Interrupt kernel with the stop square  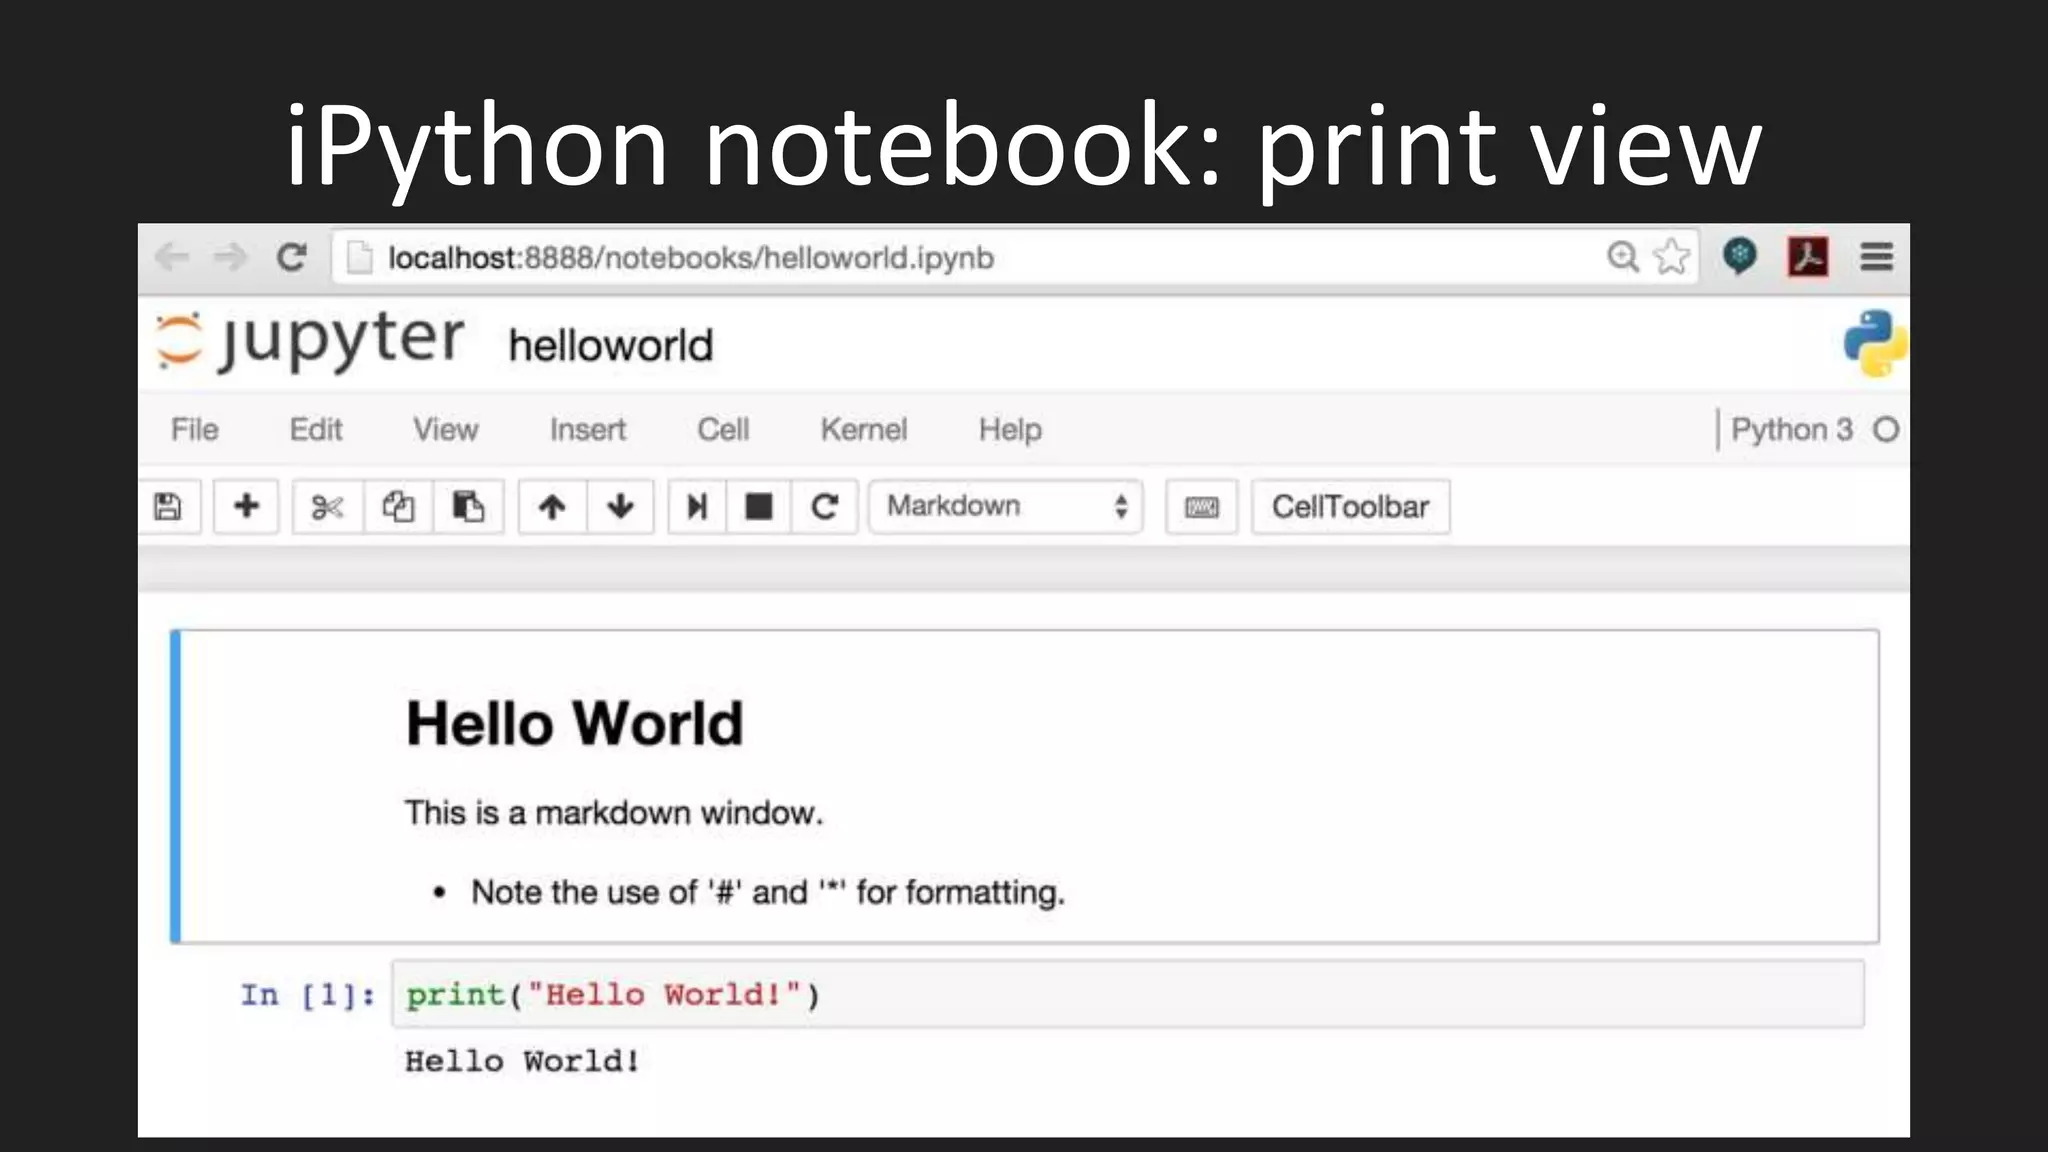759,507
